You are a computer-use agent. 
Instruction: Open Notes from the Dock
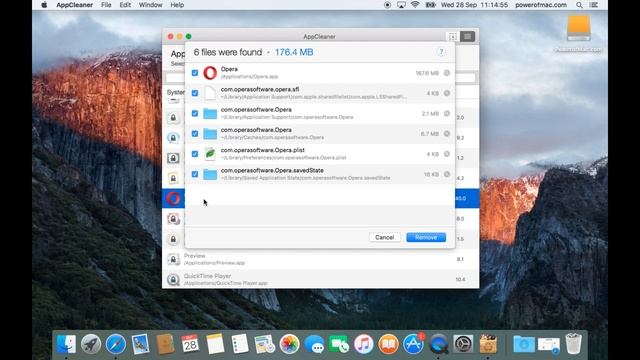point(215,344)
